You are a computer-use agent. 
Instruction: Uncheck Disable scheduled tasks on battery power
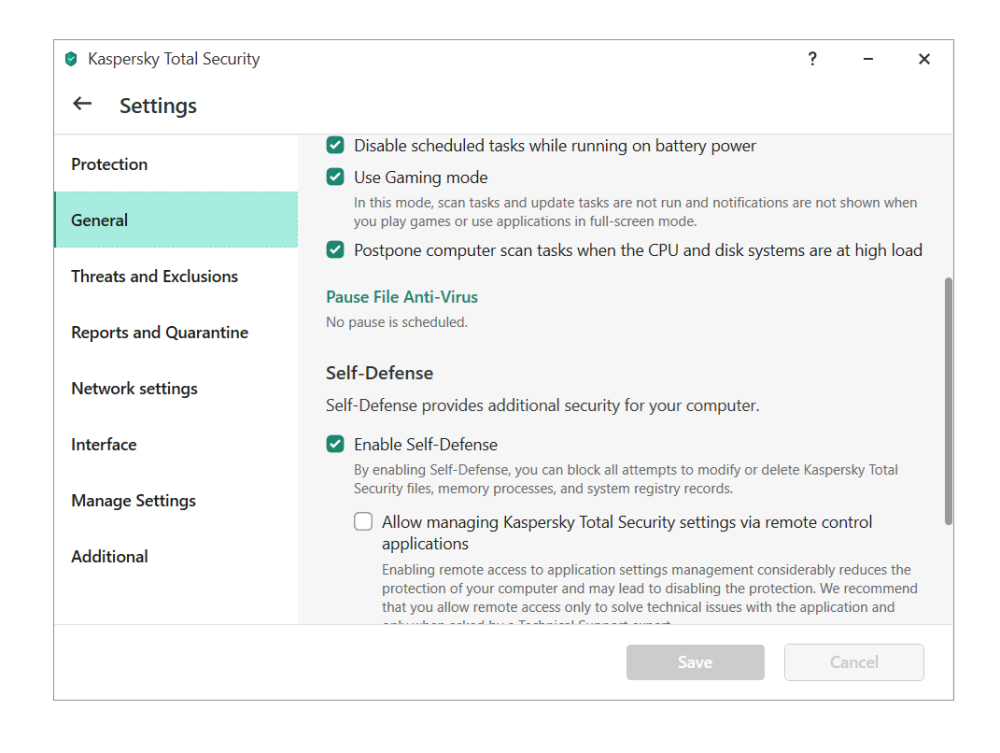click(336, 146)
